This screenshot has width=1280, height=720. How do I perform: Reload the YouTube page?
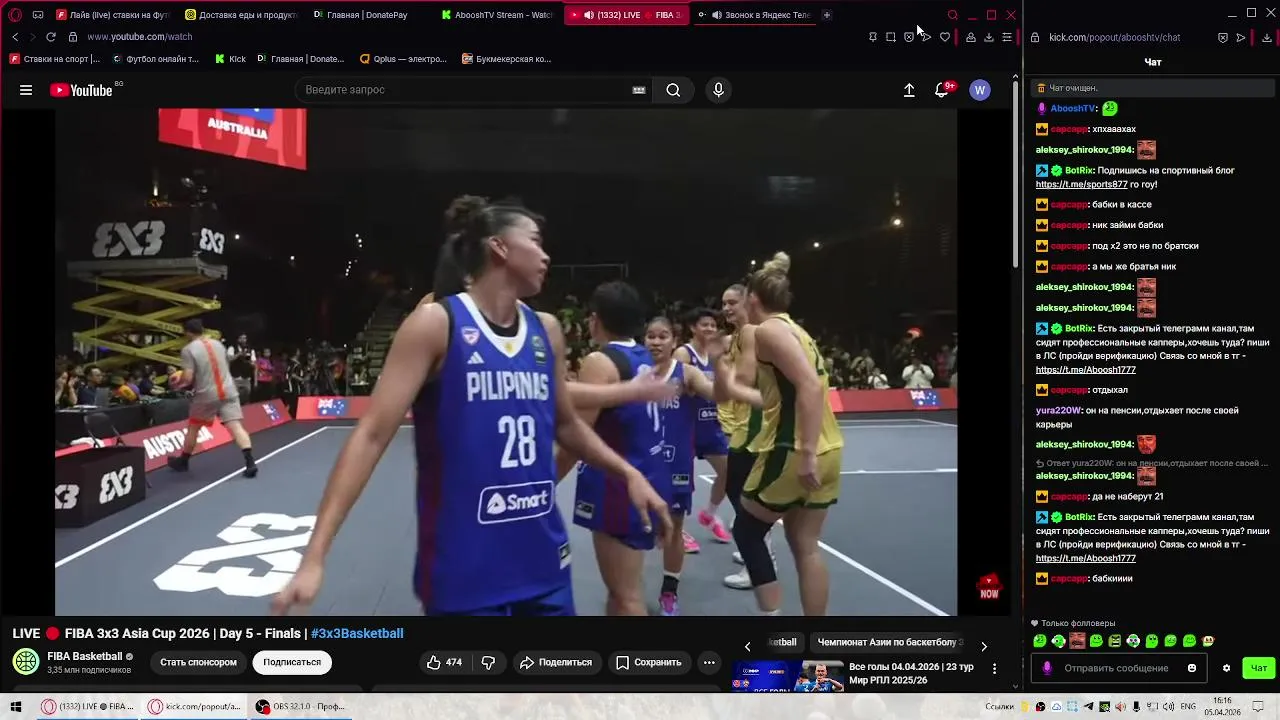[x=50, y=37]
